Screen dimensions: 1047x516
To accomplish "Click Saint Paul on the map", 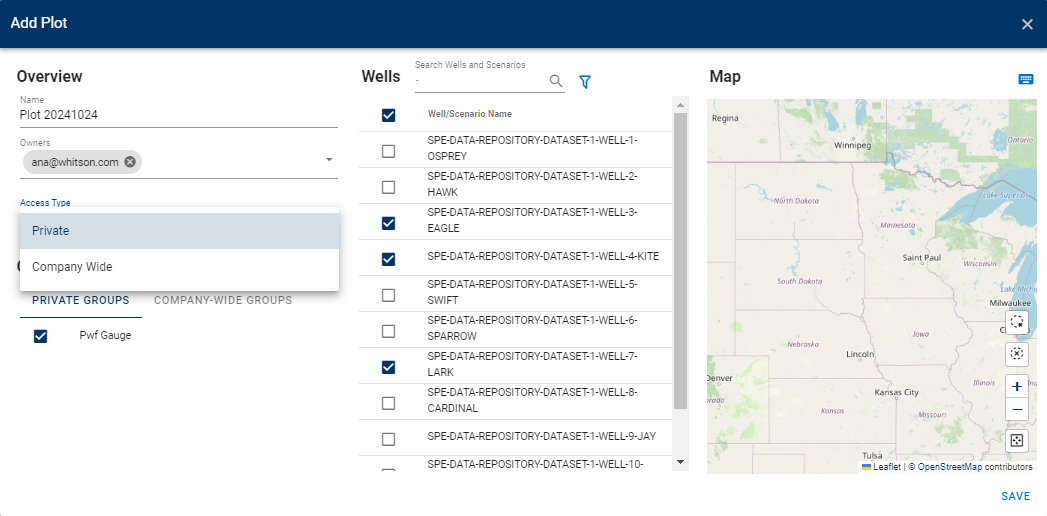I will [921, 258].
